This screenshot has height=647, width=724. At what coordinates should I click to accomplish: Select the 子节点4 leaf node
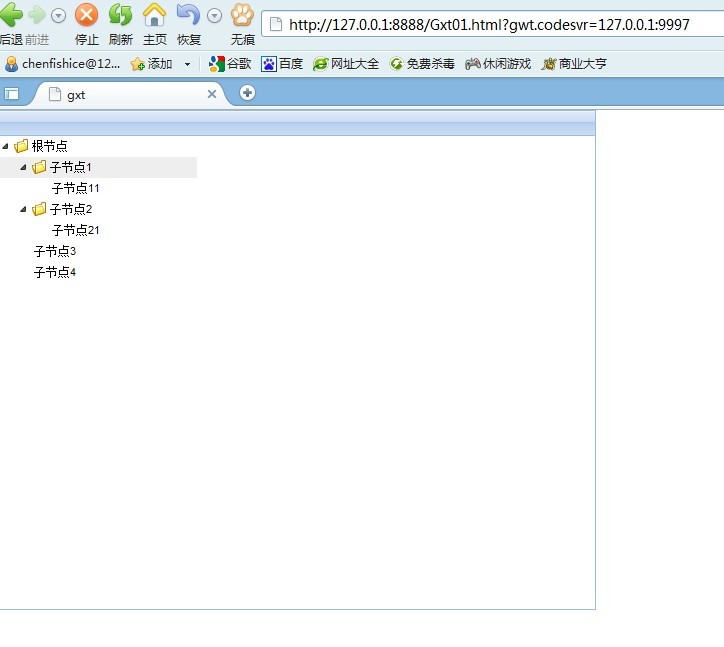tap(55, 272)
